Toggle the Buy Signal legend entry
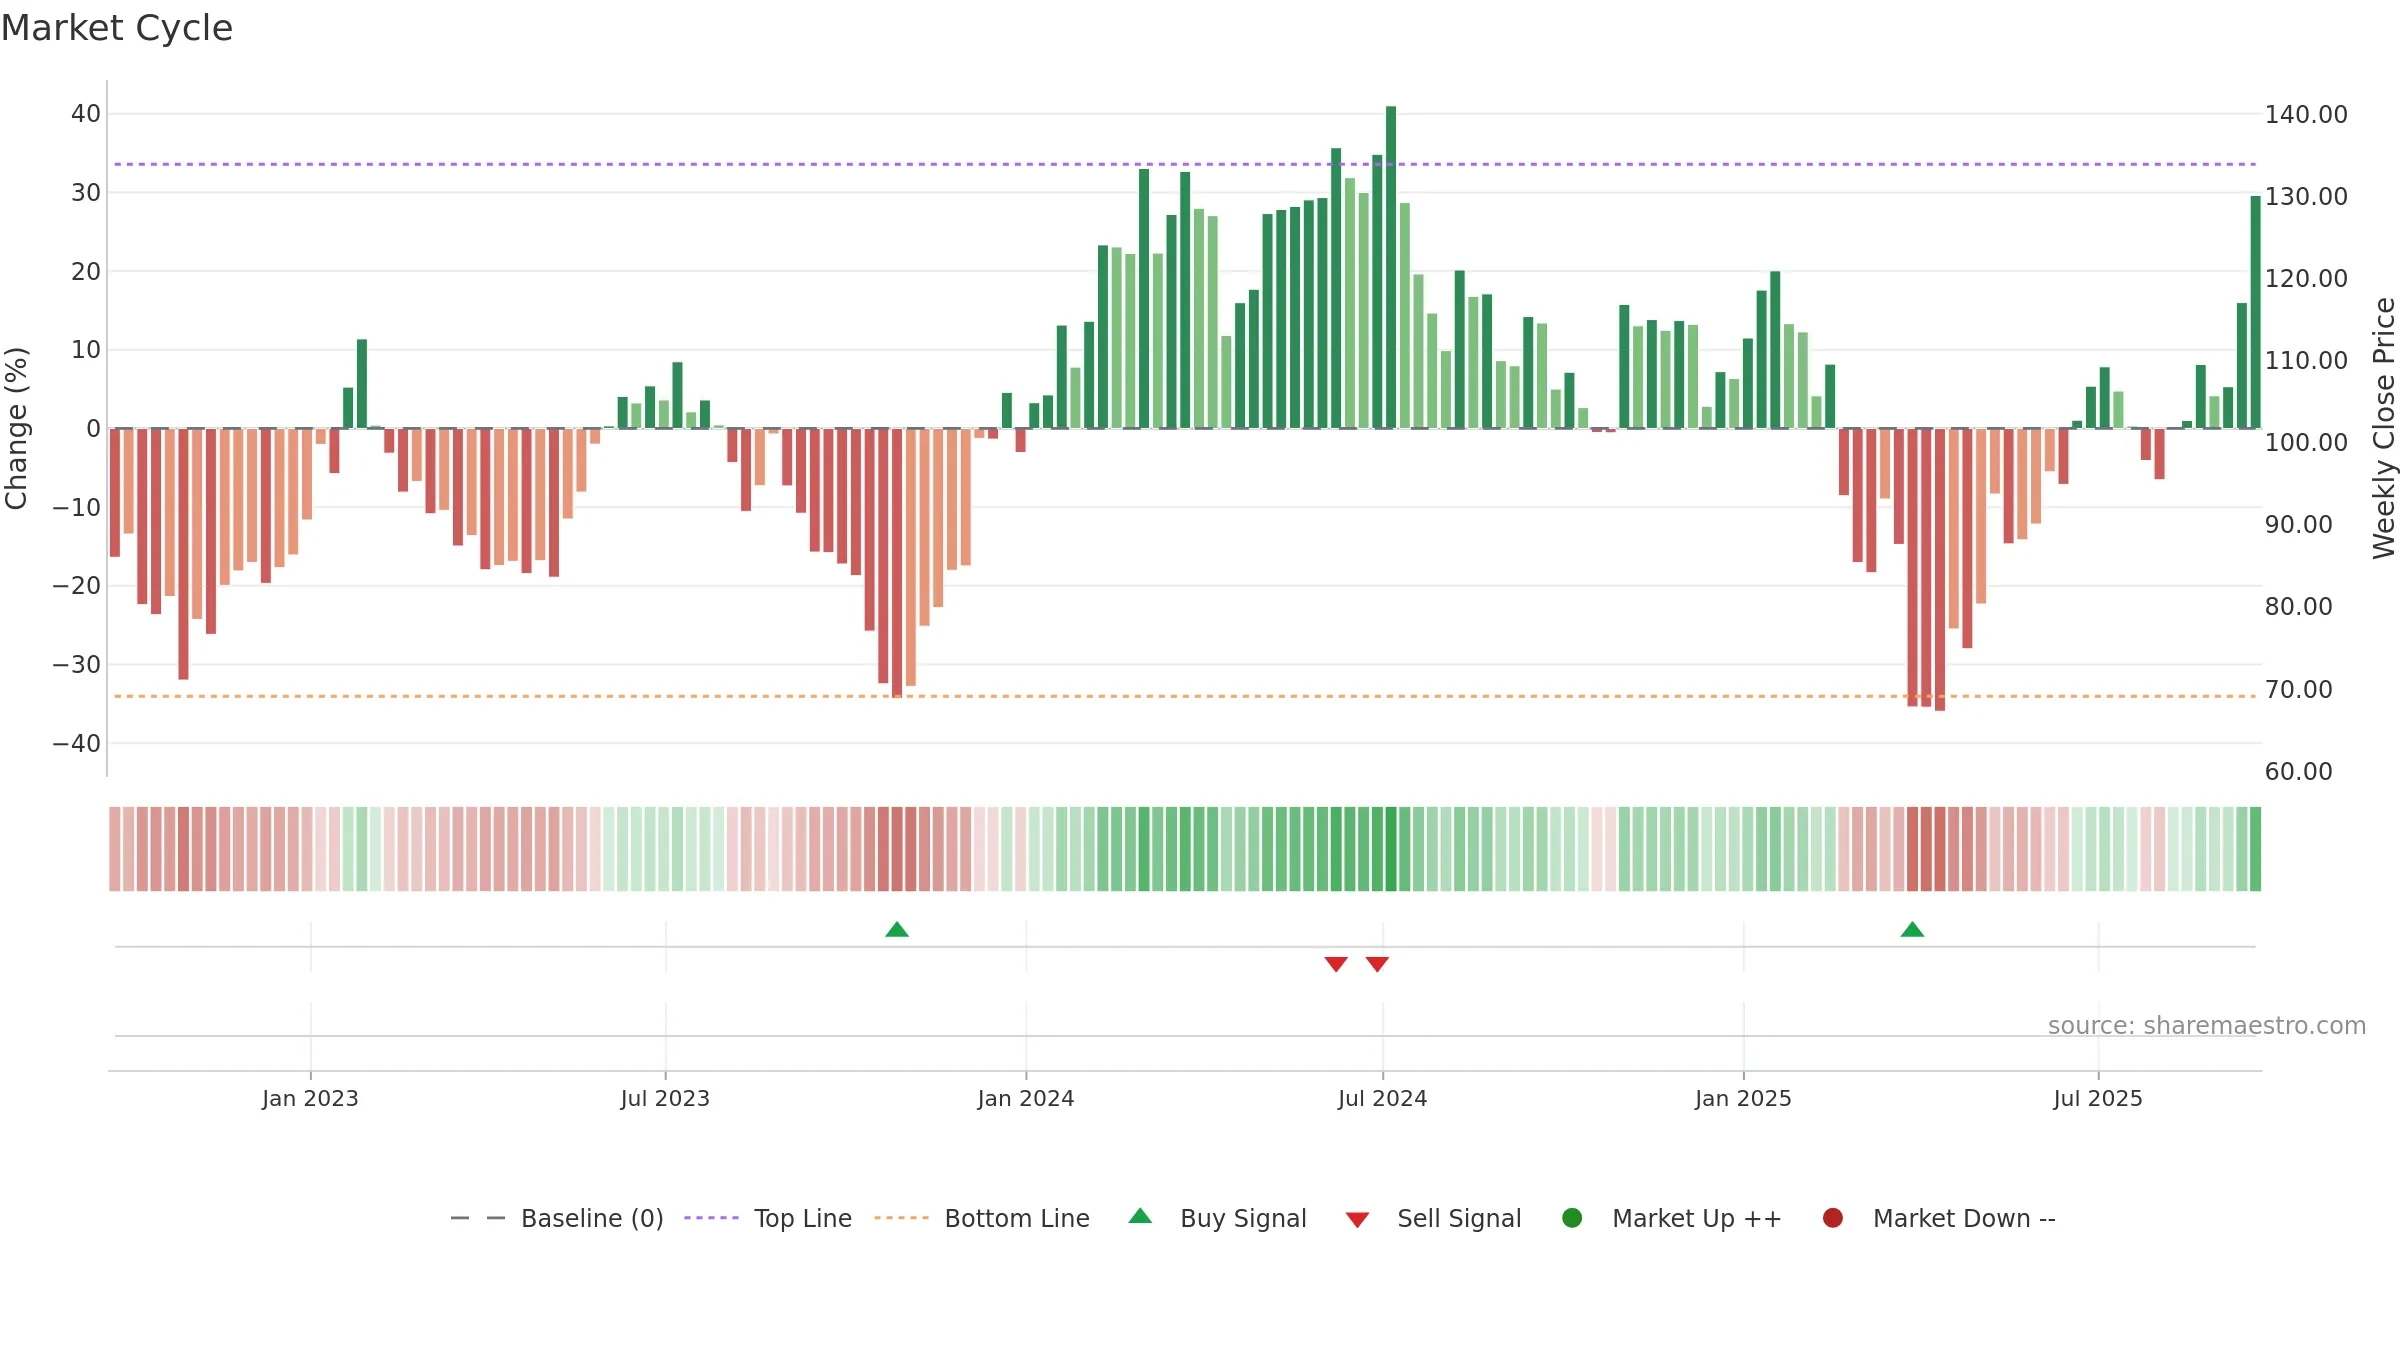The height and width of the screenshot is (1350, 2400). [1217, 1218]
